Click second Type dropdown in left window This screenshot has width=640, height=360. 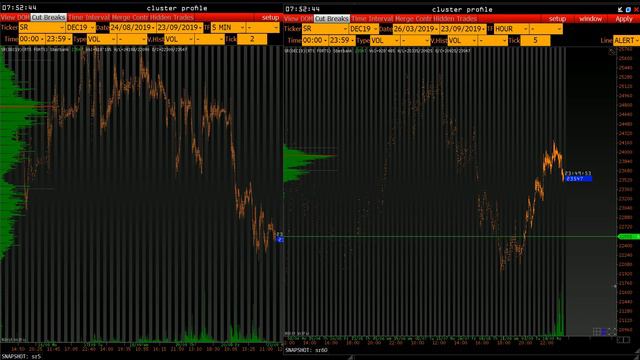132,39
